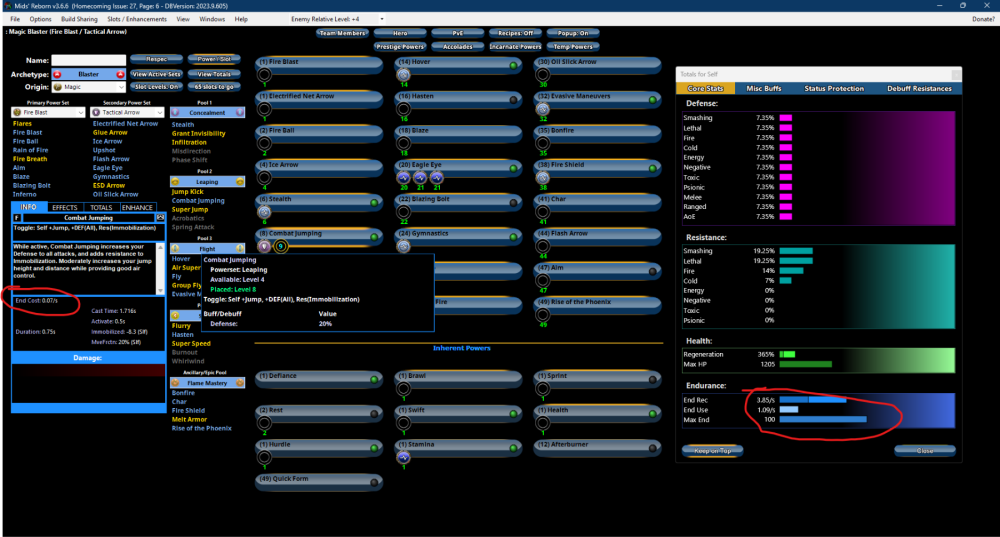Click the Fire Shield enhancement slot icon
1000x537 pixels.
[543, 177]
